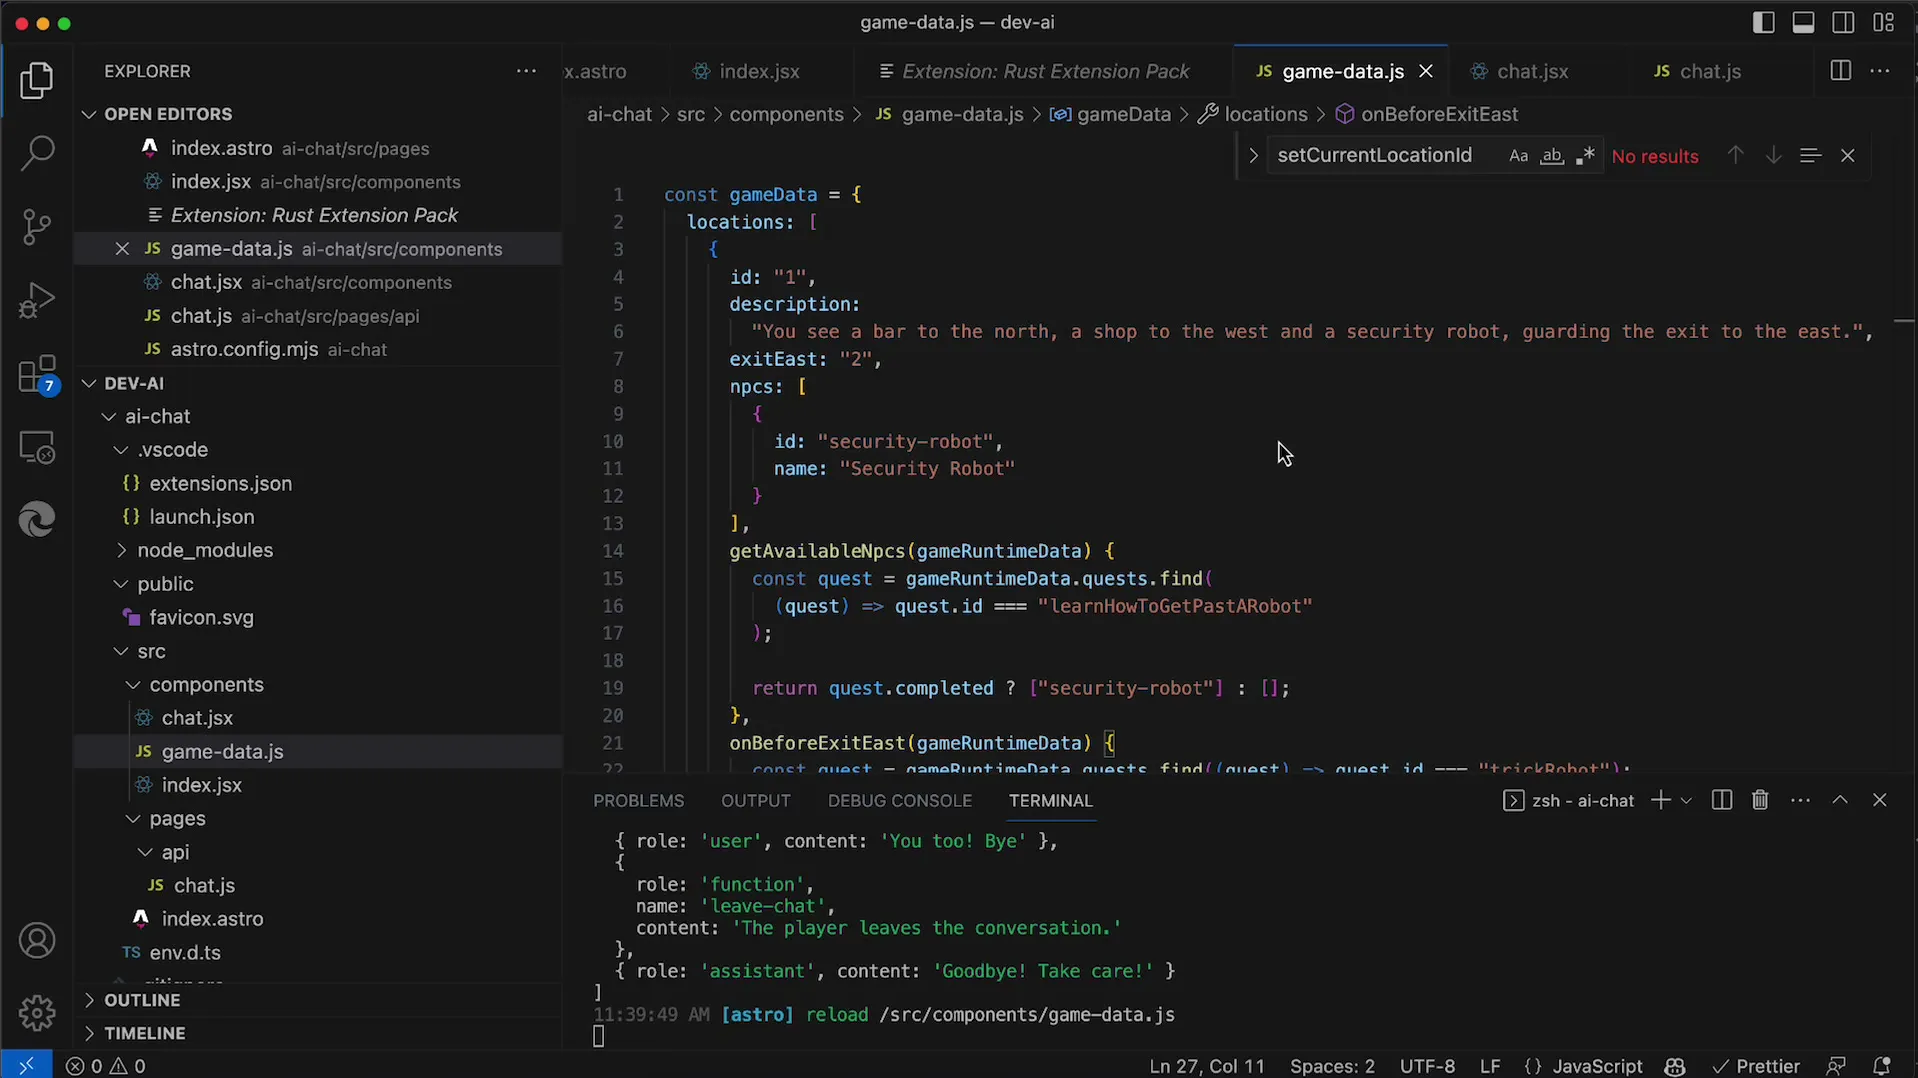Click Spaces: 2 indentation setting
The height and width of the screenshot is (1078, 1918).
1332,1066
